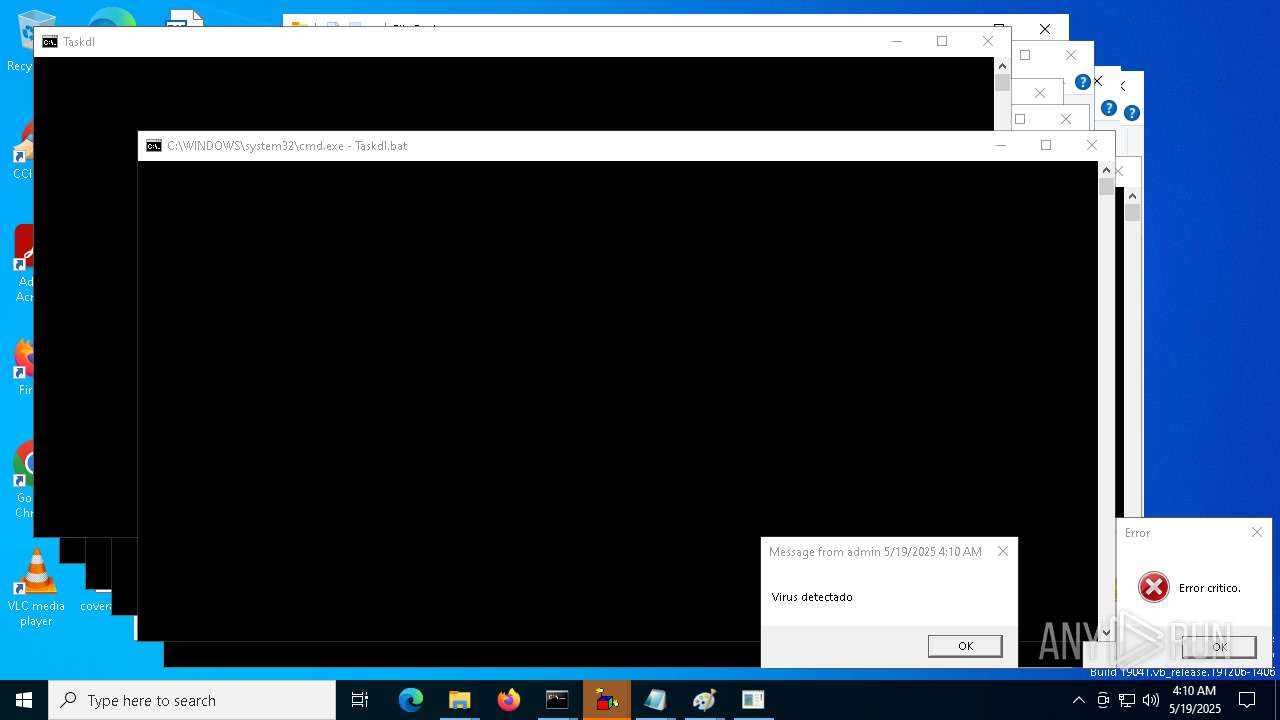The image size is (1280, 720).
Task: Click the paint palette taskbar icon
Action: pyautogui.click(x=704, y=700)
